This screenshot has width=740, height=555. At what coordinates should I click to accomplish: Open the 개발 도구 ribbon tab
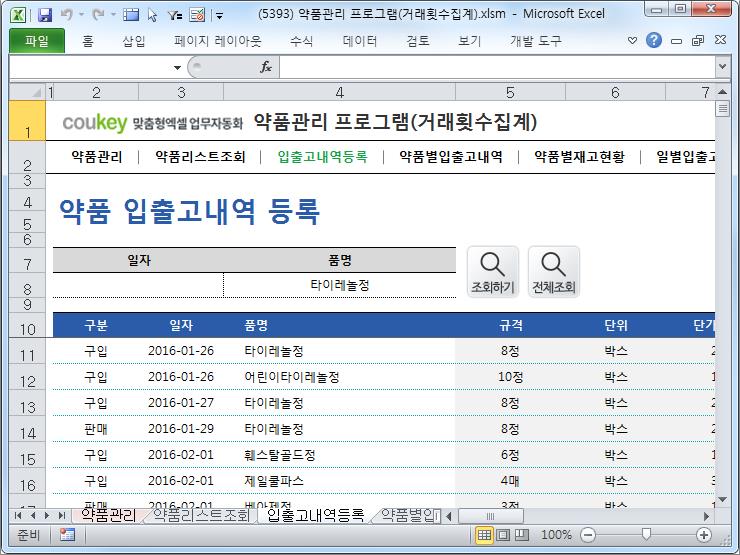tap(536, 41)
